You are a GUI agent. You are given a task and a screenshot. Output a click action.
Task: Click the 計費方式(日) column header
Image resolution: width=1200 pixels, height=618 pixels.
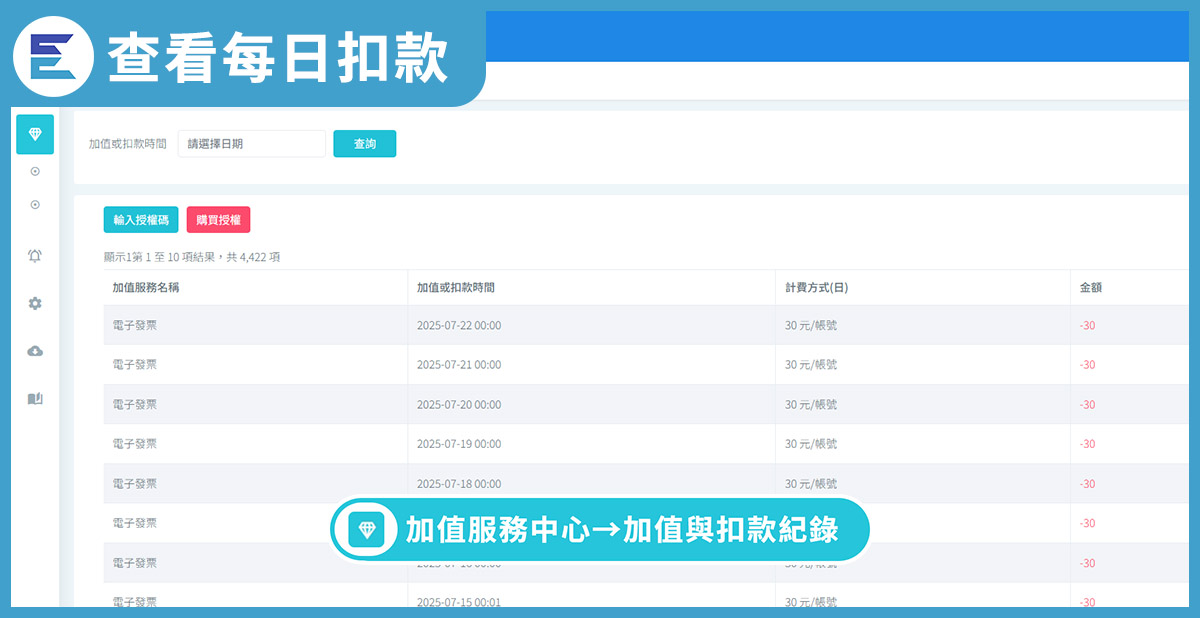(817, 288)
